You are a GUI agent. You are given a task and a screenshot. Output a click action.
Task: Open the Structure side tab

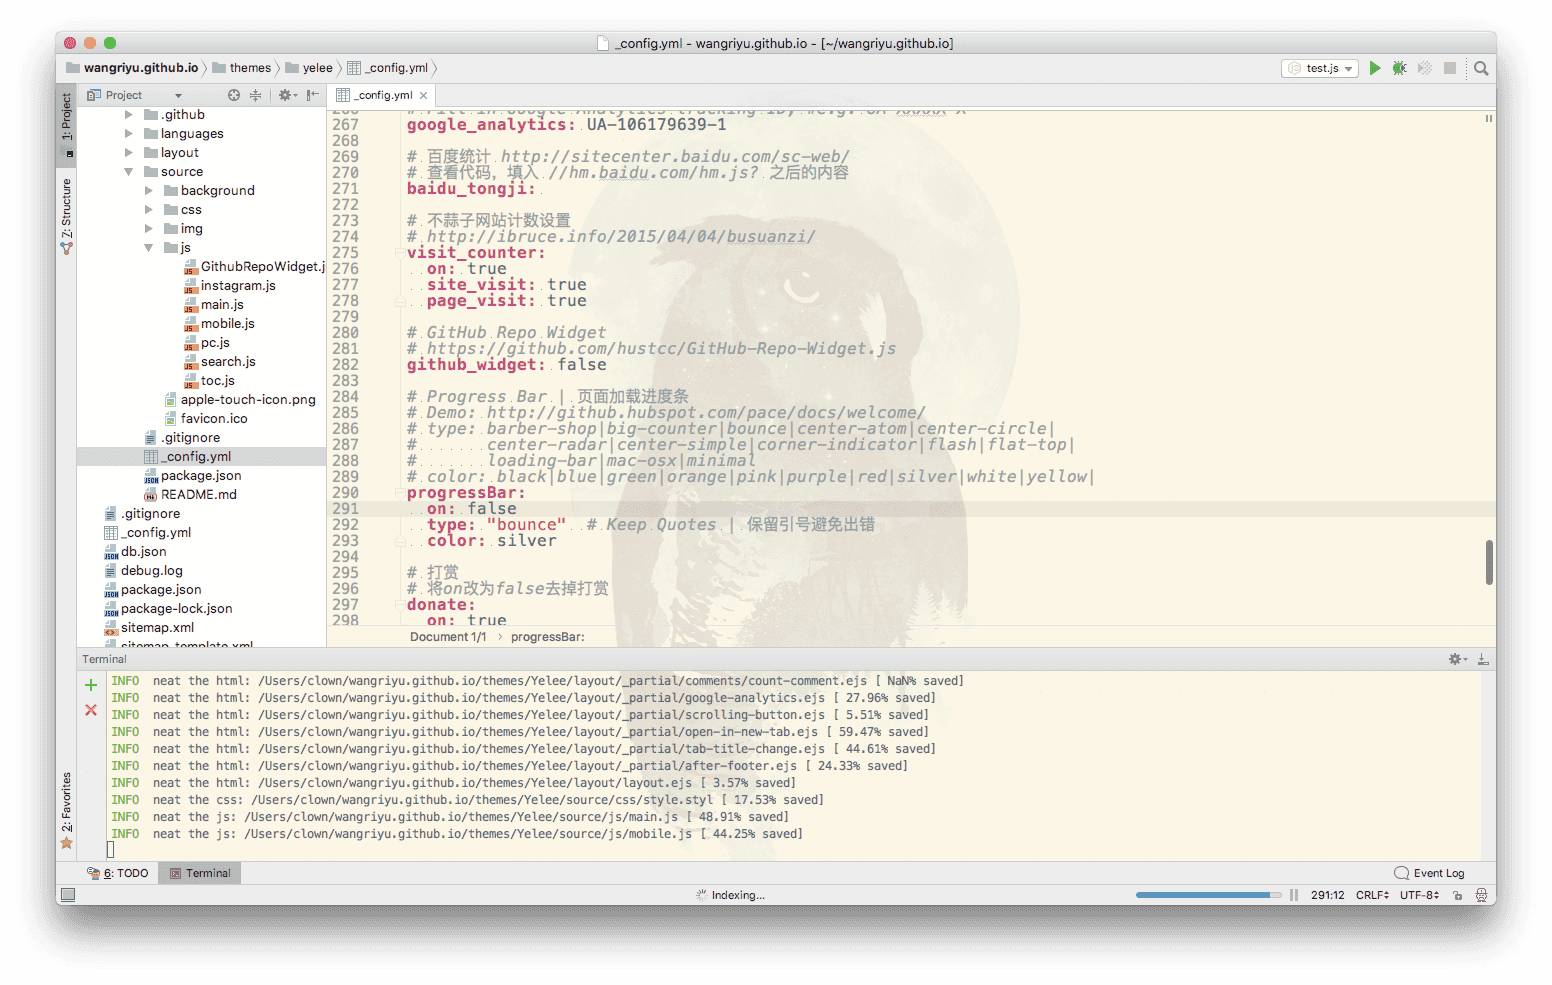[x=66, y=215]
